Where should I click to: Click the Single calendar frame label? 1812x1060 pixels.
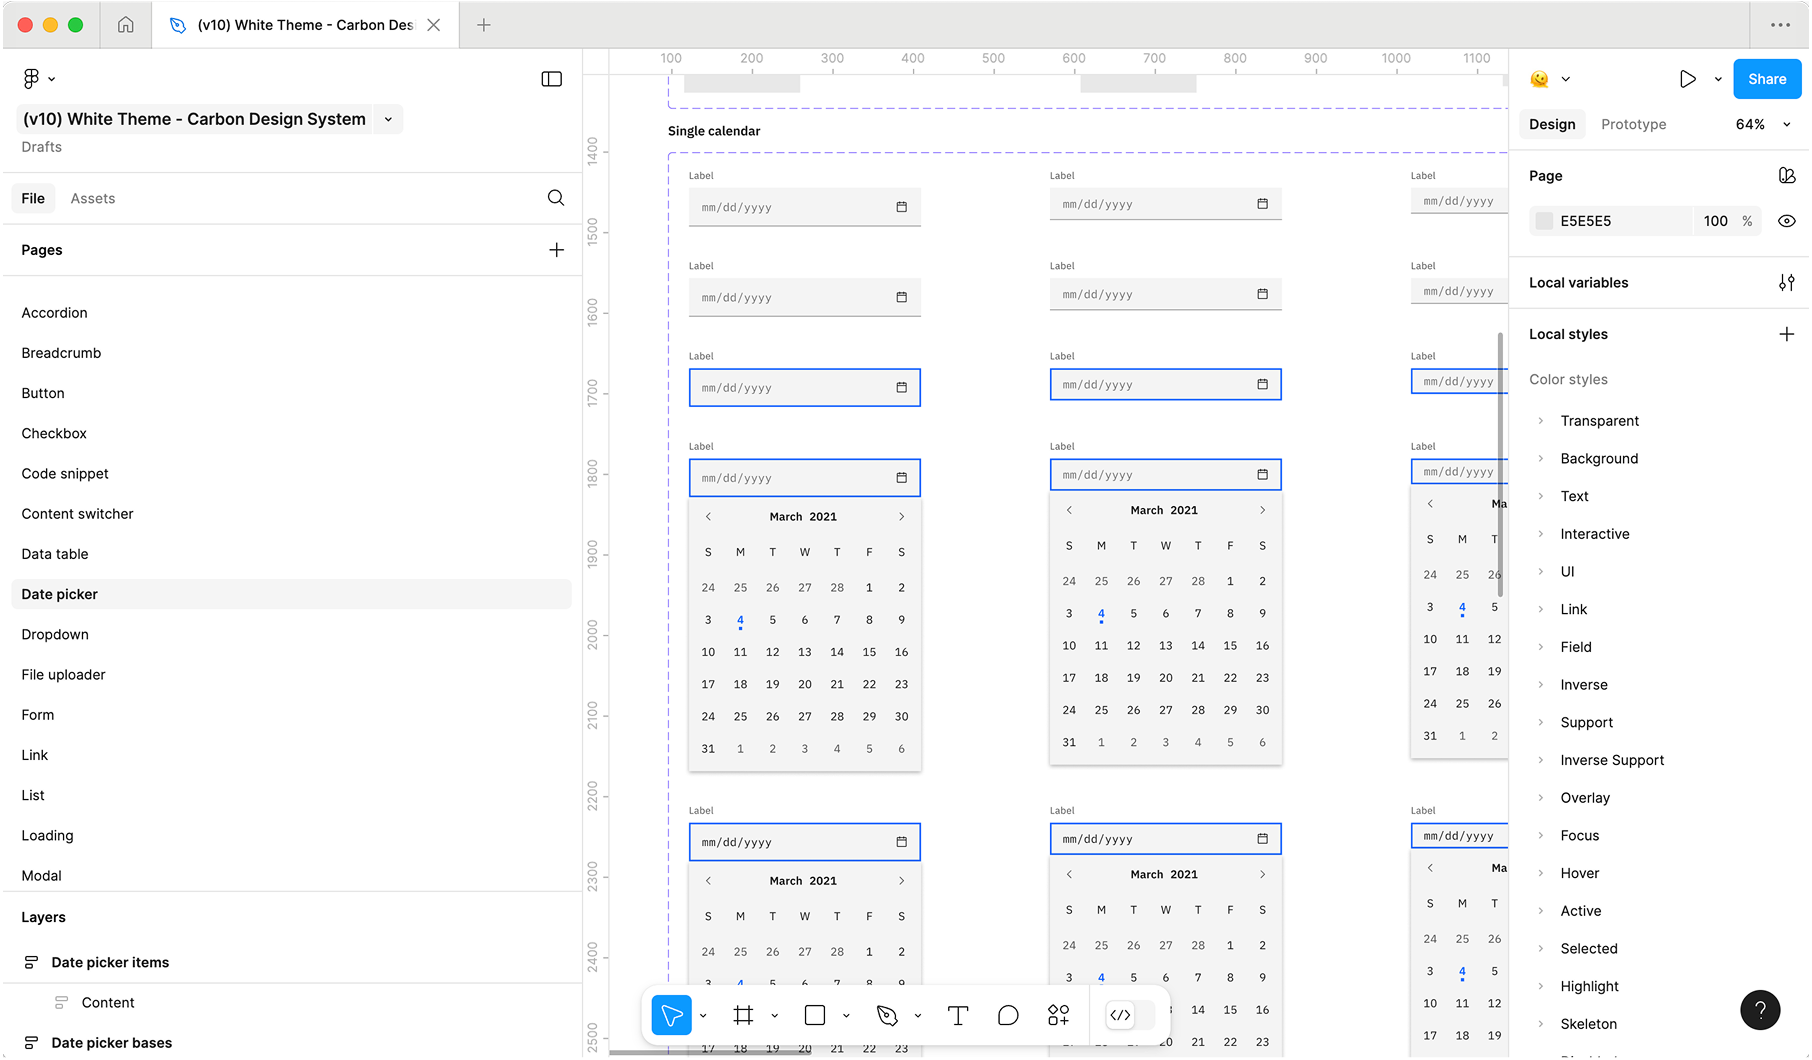point(714,131)
